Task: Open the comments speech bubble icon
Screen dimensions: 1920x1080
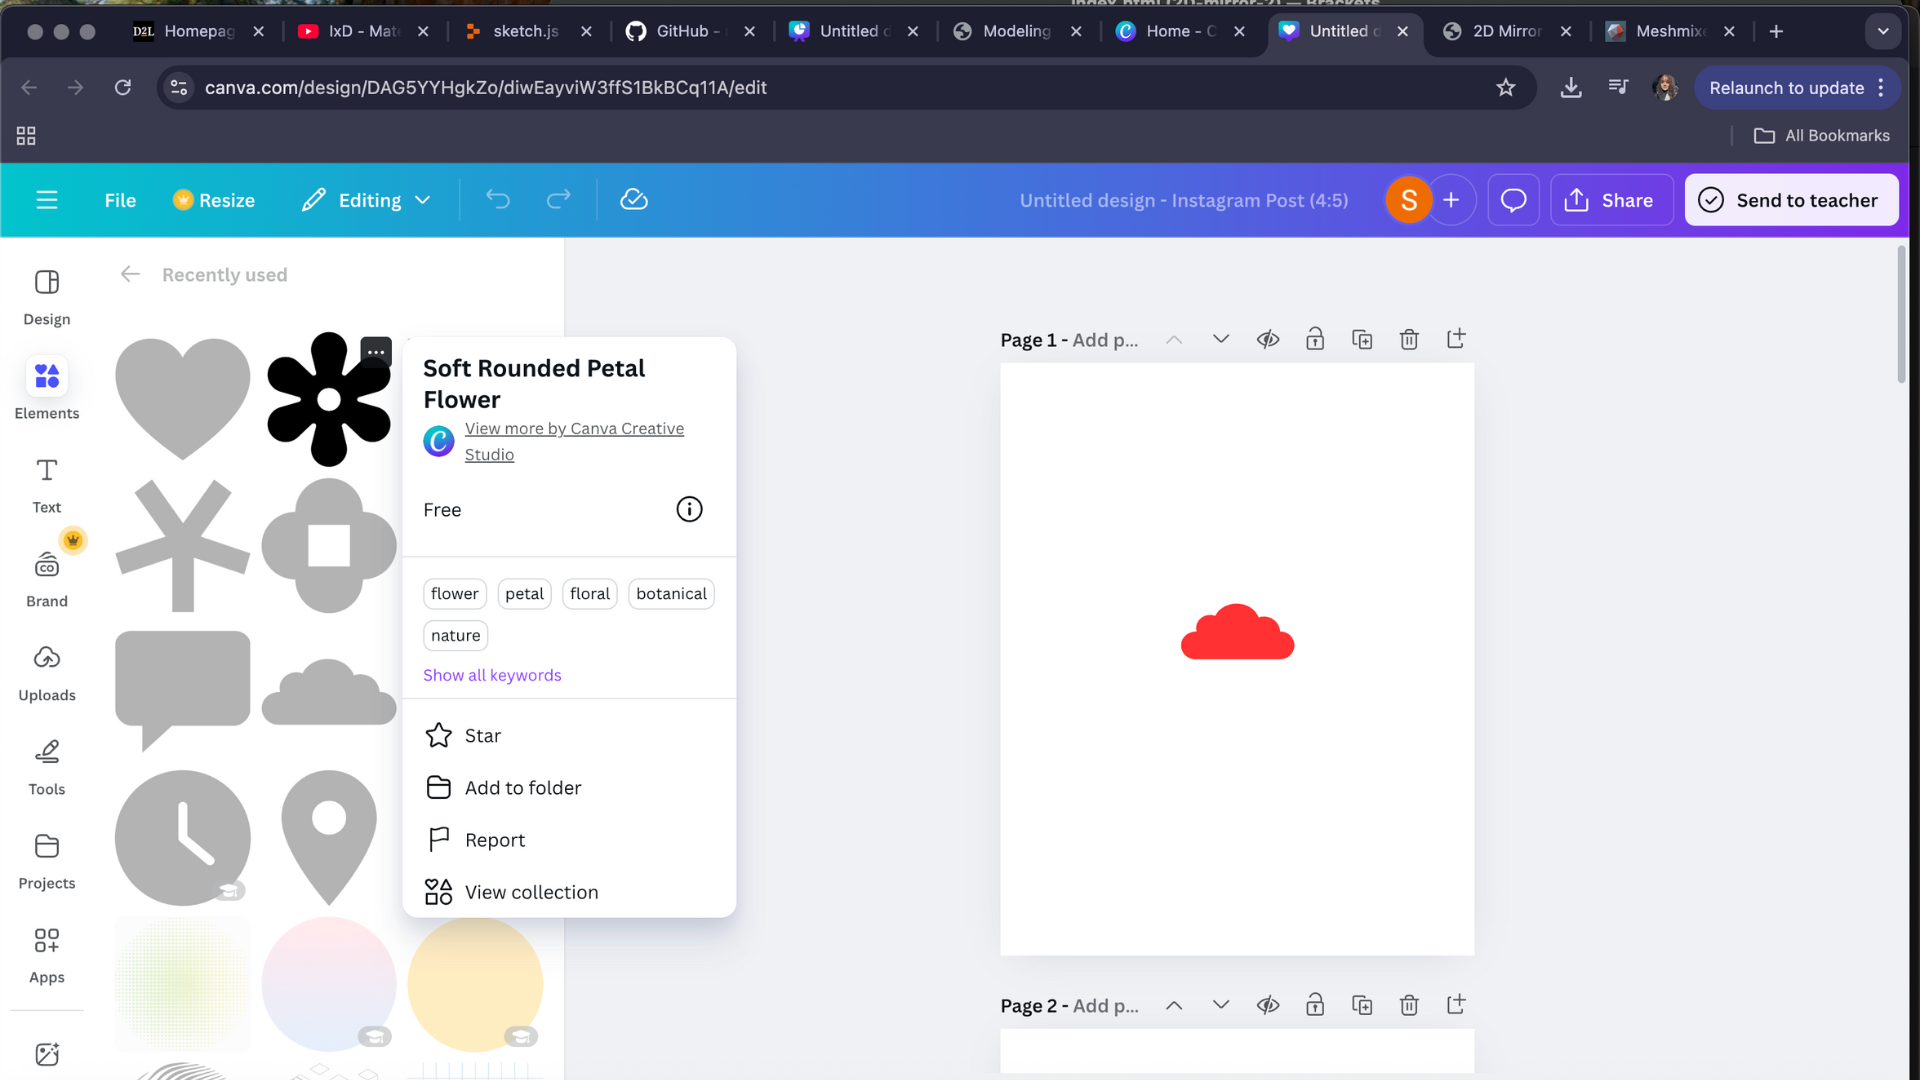Action: 1513,200
